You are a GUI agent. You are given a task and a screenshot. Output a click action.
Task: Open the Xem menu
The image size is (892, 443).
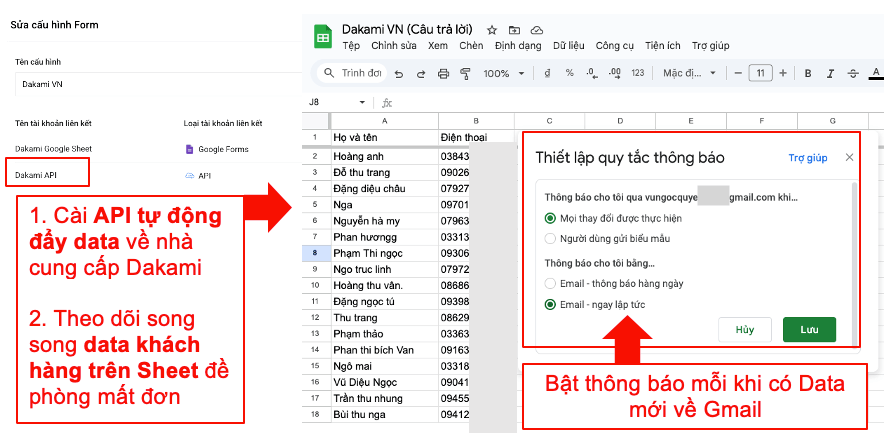[437, 45]
